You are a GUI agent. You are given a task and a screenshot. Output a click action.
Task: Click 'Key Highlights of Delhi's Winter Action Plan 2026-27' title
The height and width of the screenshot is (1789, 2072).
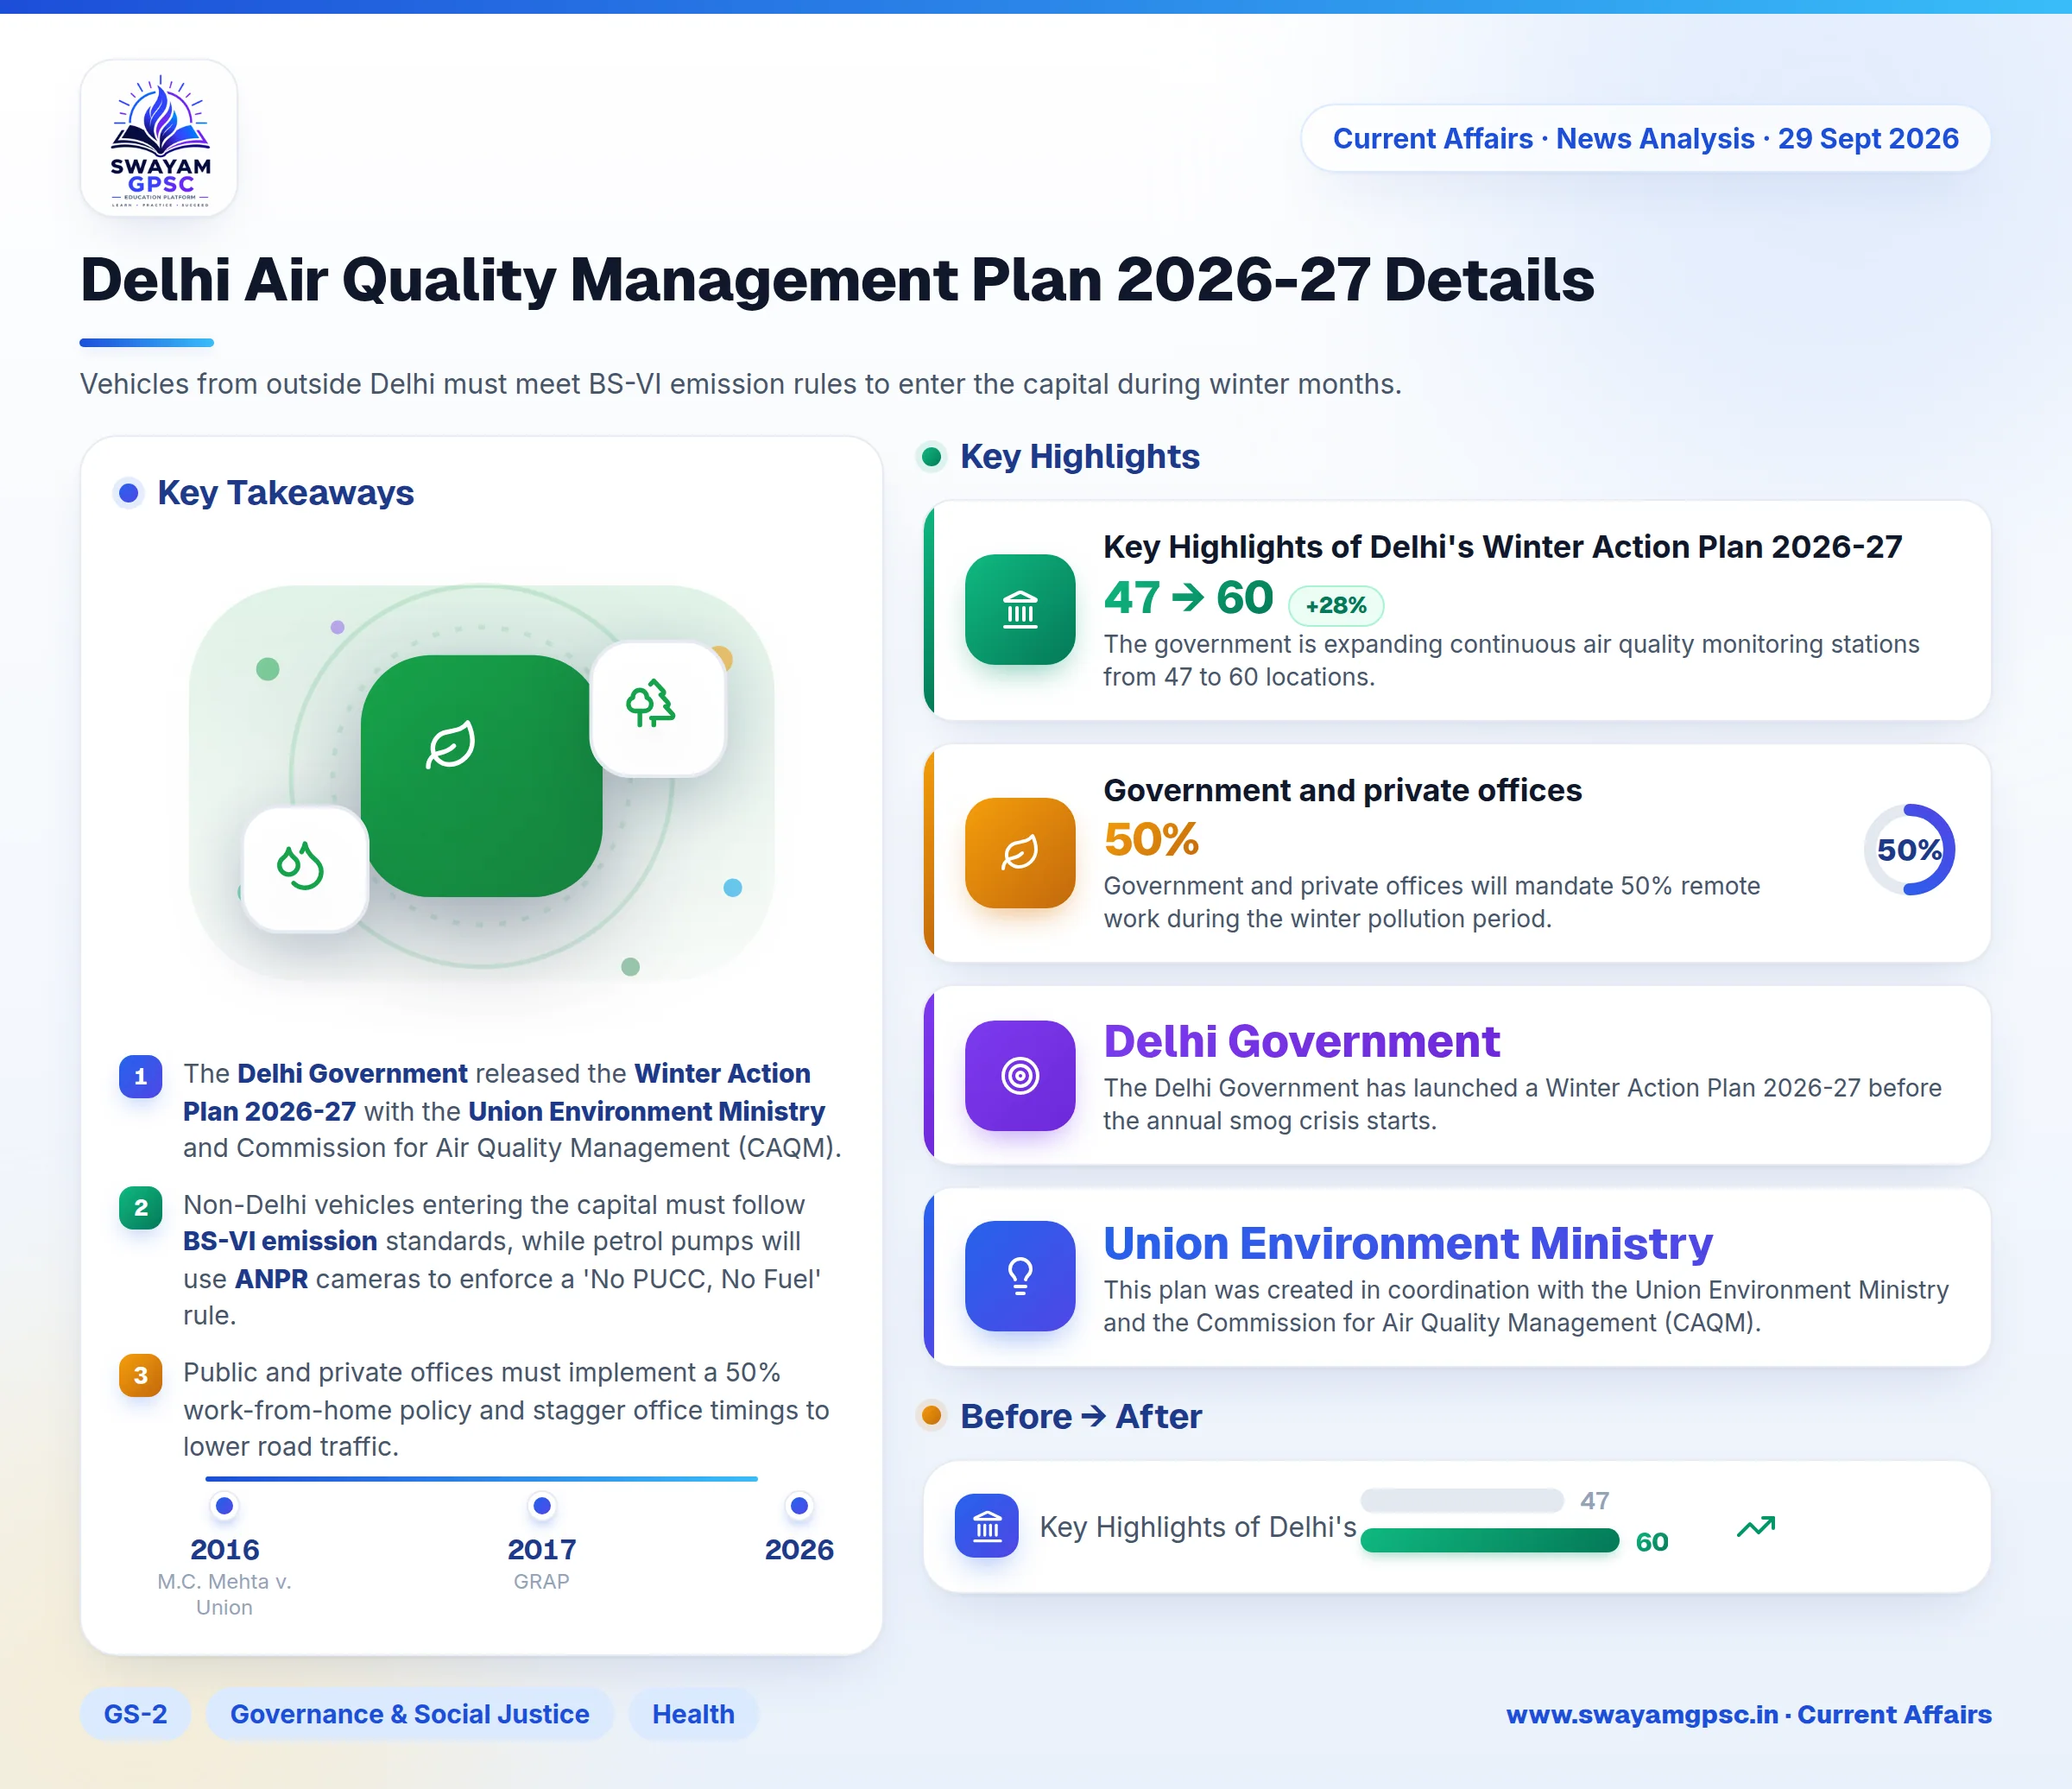pos(1502,546)
